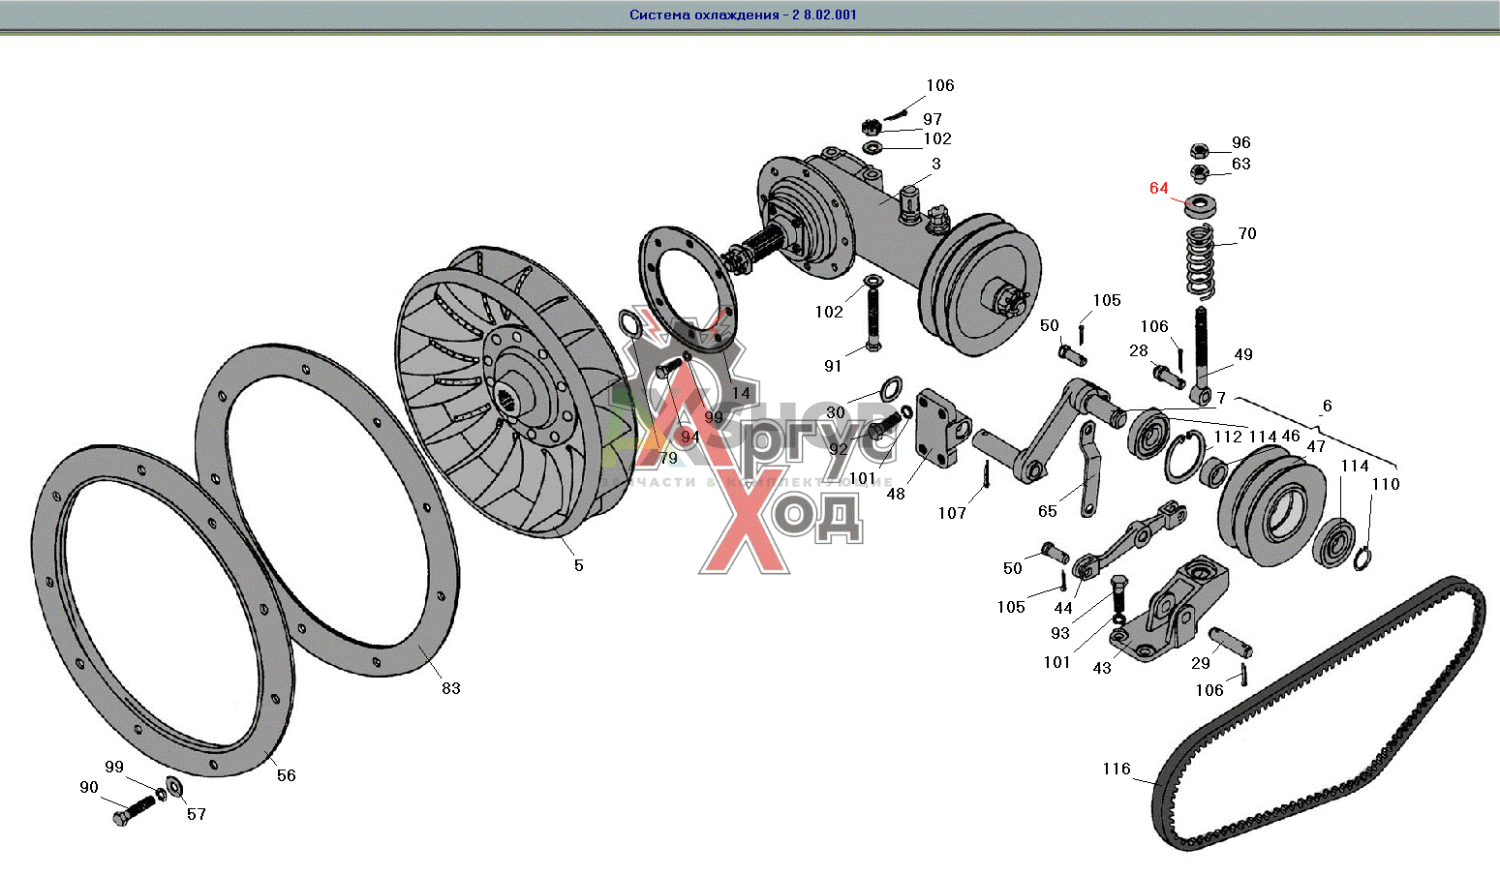
Task: Click the number 96 callout label
Action: tap(1241, 143)
